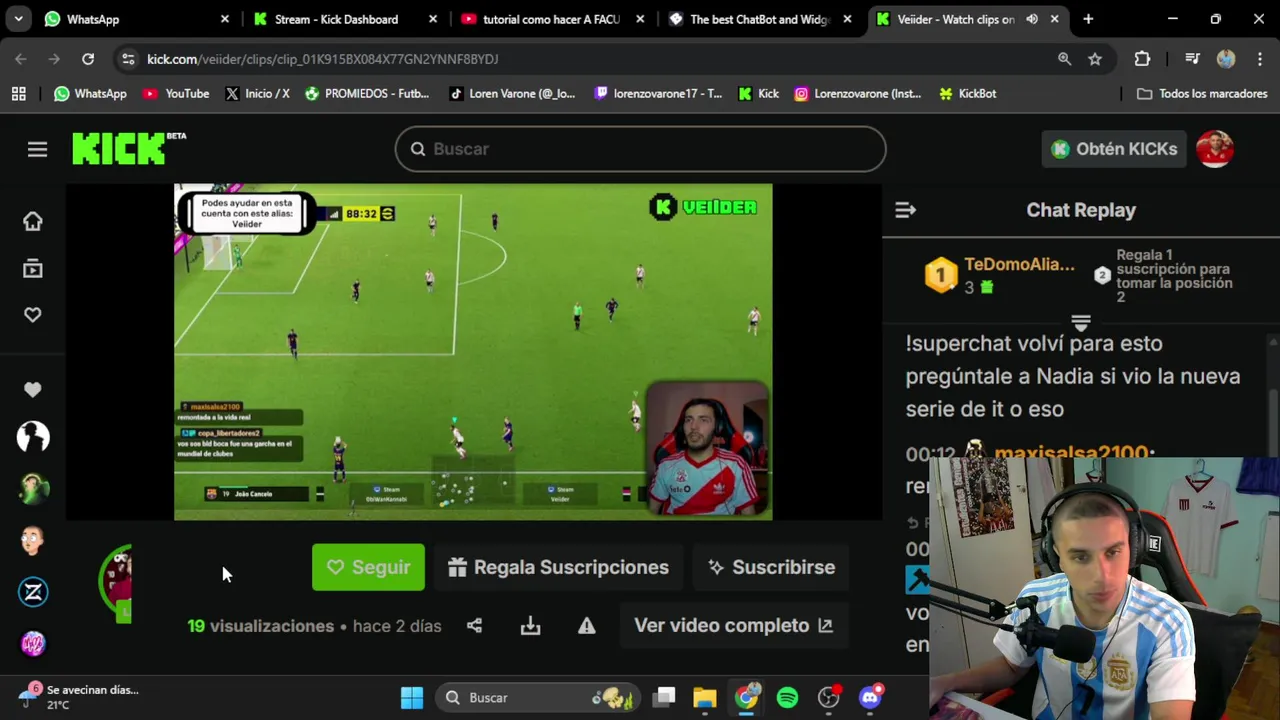This screenshot has width=1280, height=720.
Task: Open a new browser tab
Action: point(1088,19)
